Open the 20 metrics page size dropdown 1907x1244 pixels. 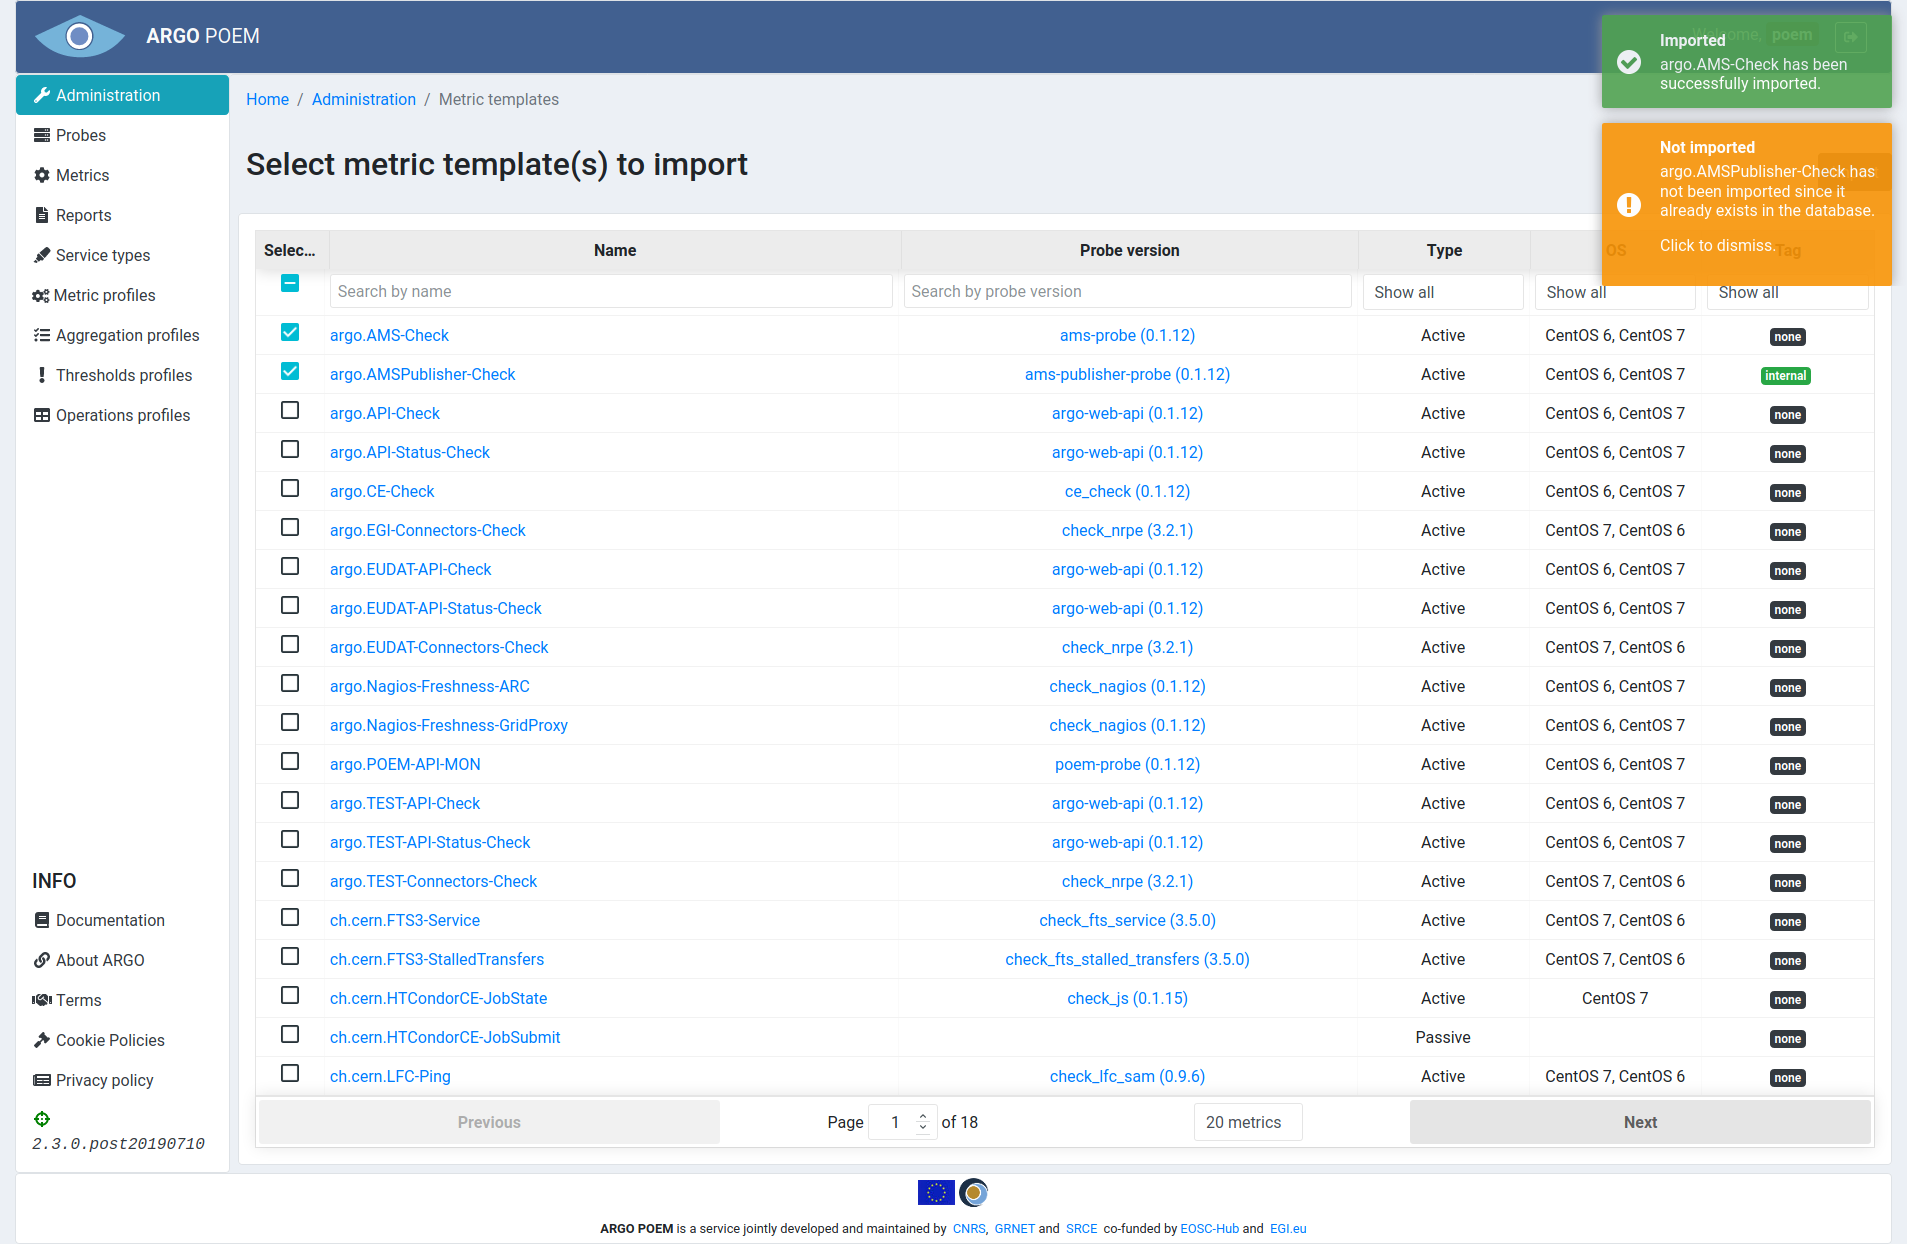[1247, 1122]
